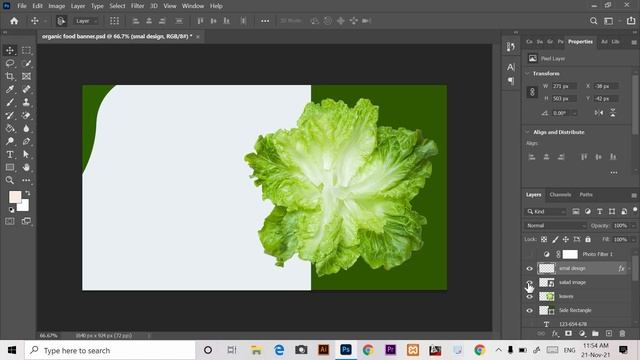Select the Brush tool
Screen dimensions: 640x360
point(10,102)
